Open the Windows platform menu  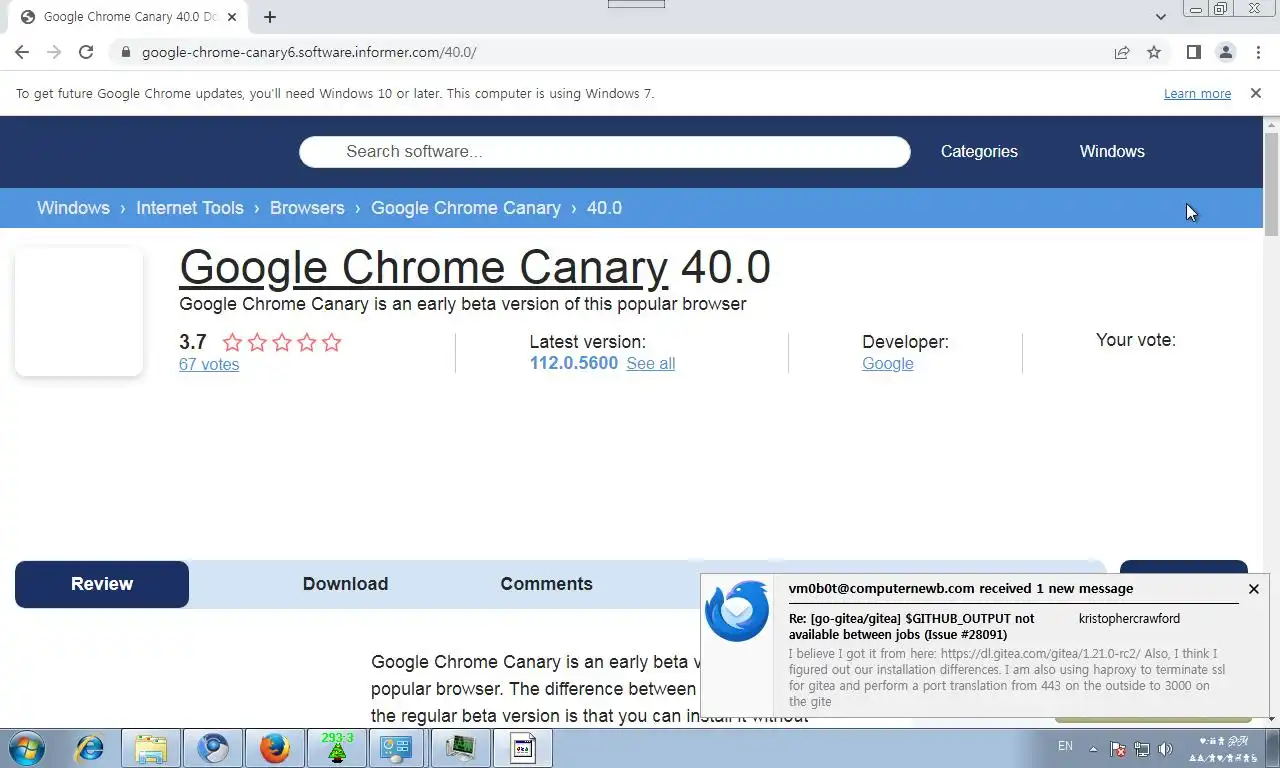(1112, 152)
